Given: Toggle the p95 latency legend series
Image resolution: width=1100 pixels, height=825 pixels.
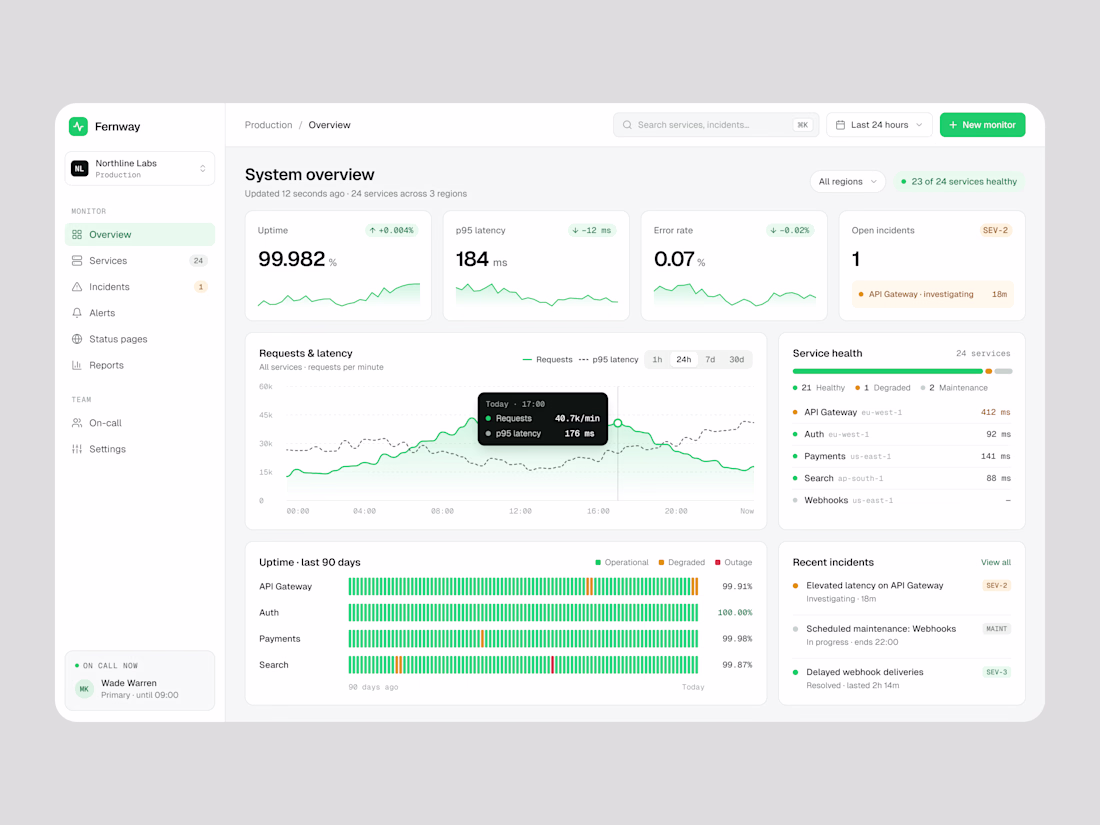Looking at the screenshot, I should coord(608,359).
